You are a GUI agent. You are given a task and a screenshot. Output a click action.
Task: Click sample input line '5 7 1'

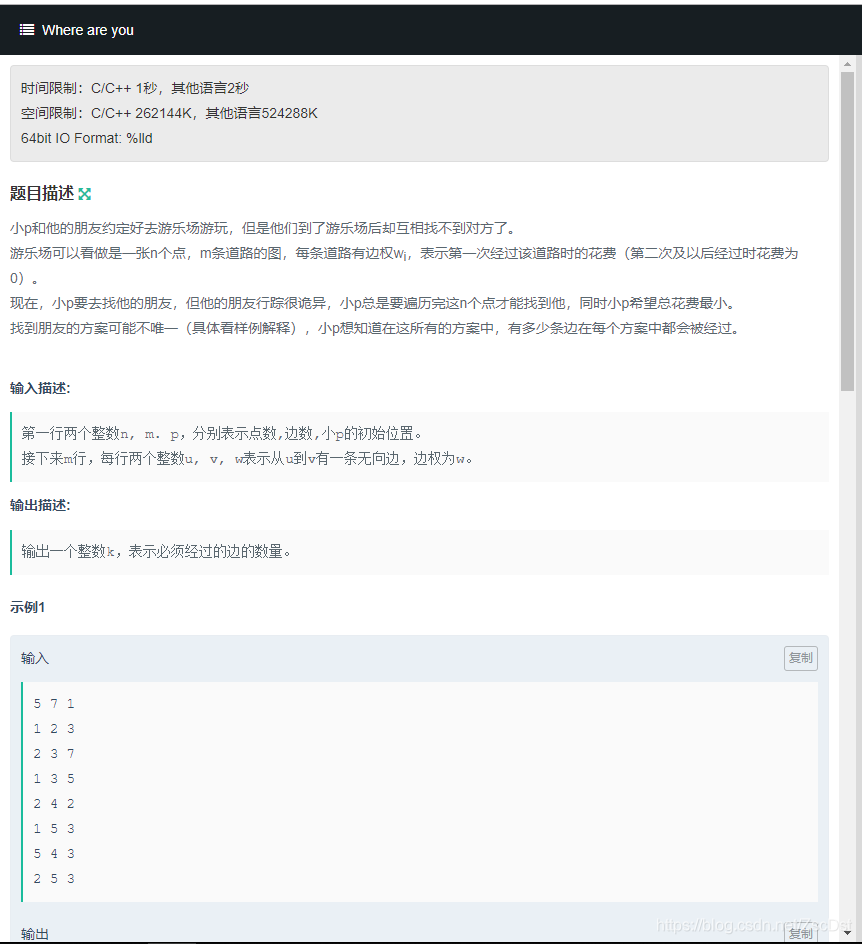pos(54,704)
